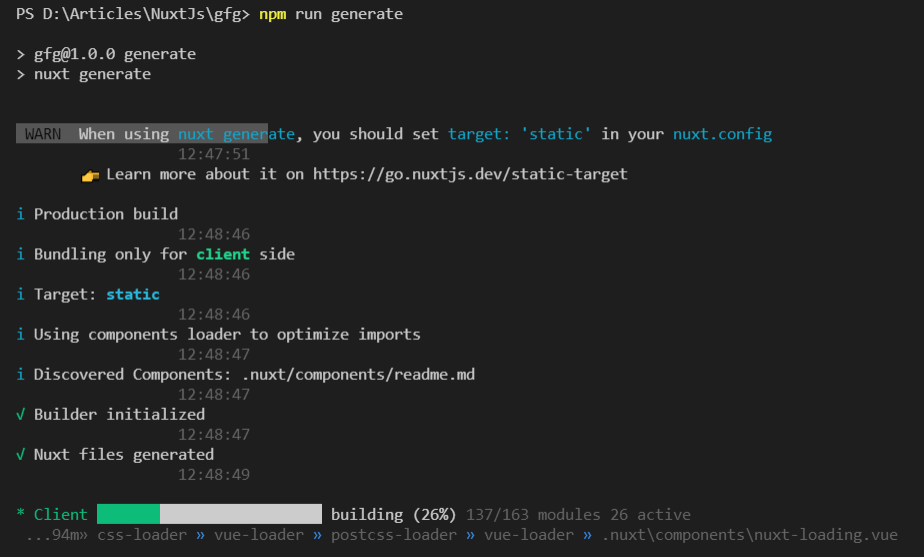The height and width of the screenshot is (557, 924).
Task: Click the WARN badge label
Action: click(43, 134)
